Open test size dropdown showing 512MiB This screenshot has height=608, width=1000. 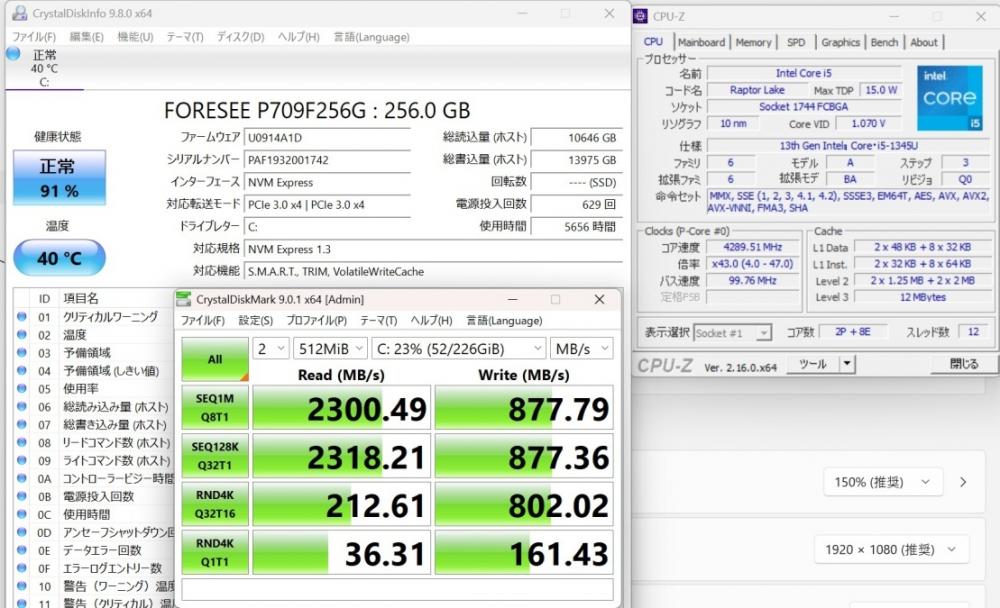[x=330, y=349]
